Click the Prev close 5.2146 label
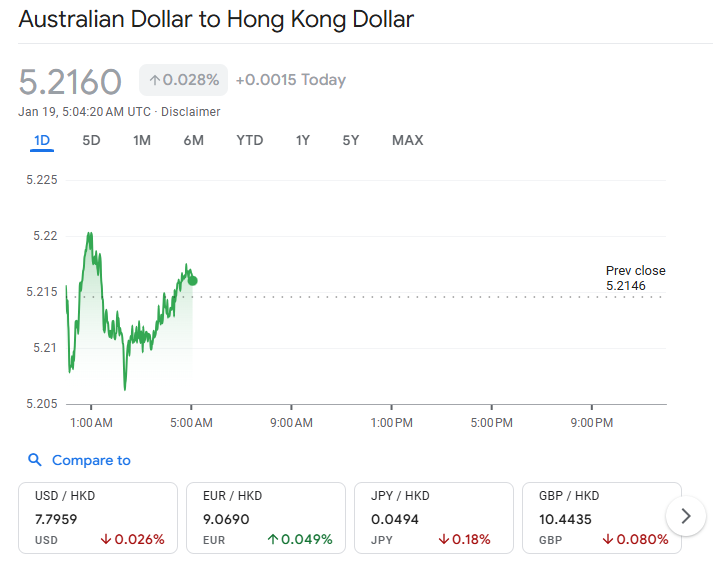This screenshot has width=713, height=563. click(635, 278)
